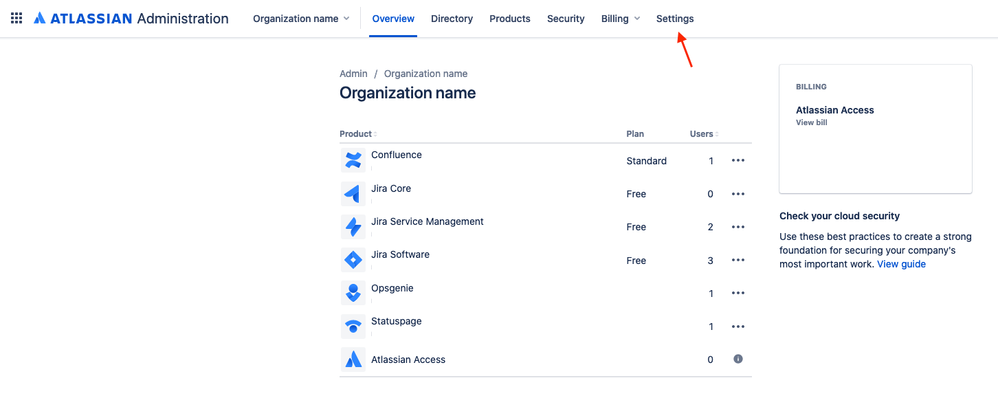This screenshot has height=407, width=998.
Task: Open more actions menu for Jira Core
Action: [x=738, y=194]
